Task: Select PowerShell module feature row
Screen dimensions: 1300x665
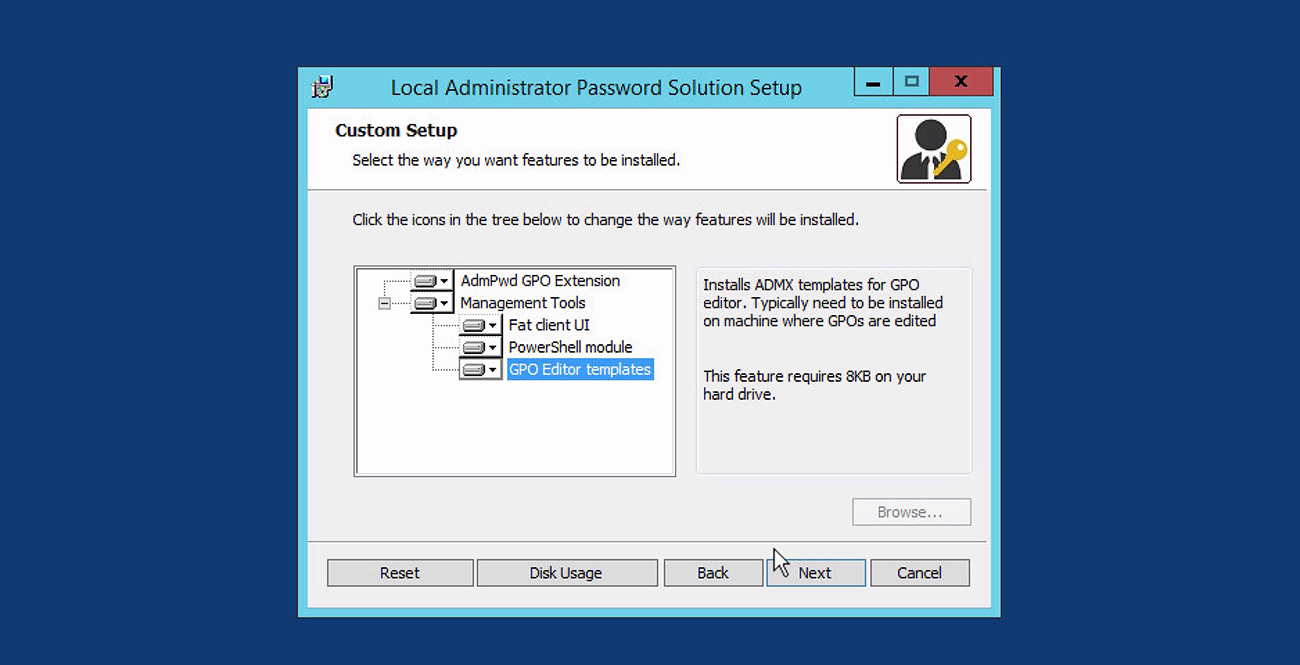Action: pos(570,347)
